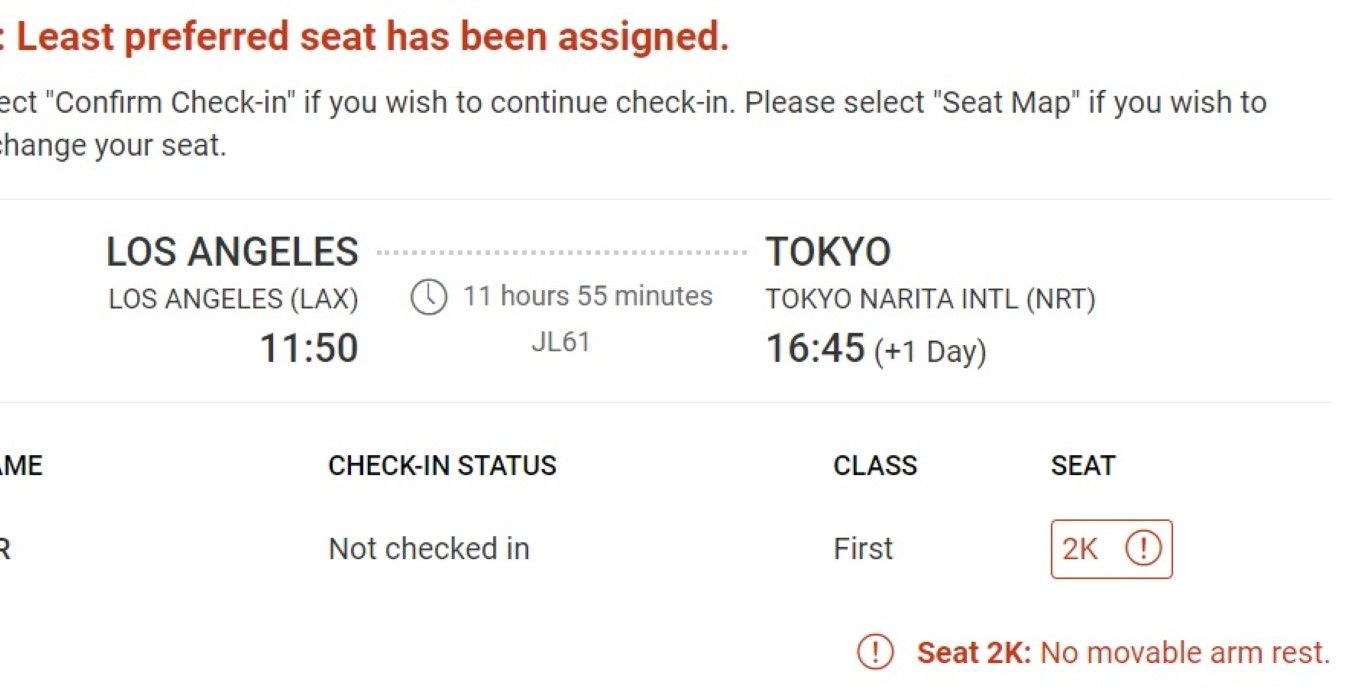Click the Not checked in status text
1366x691 pixels.
point(429,548)
